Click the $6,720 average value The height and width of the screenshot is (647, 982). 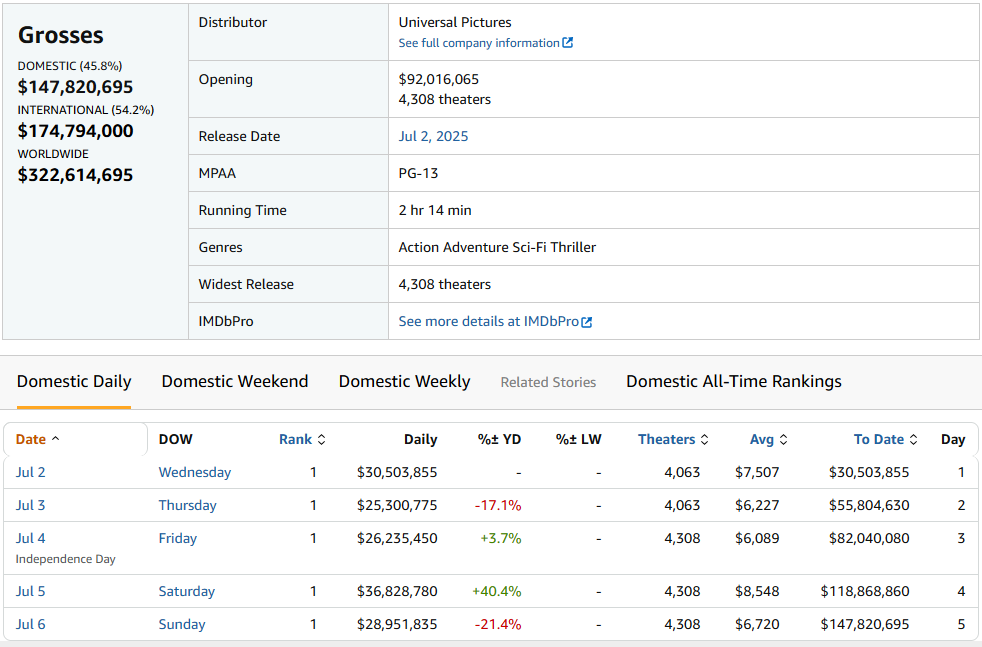point(757,624)
